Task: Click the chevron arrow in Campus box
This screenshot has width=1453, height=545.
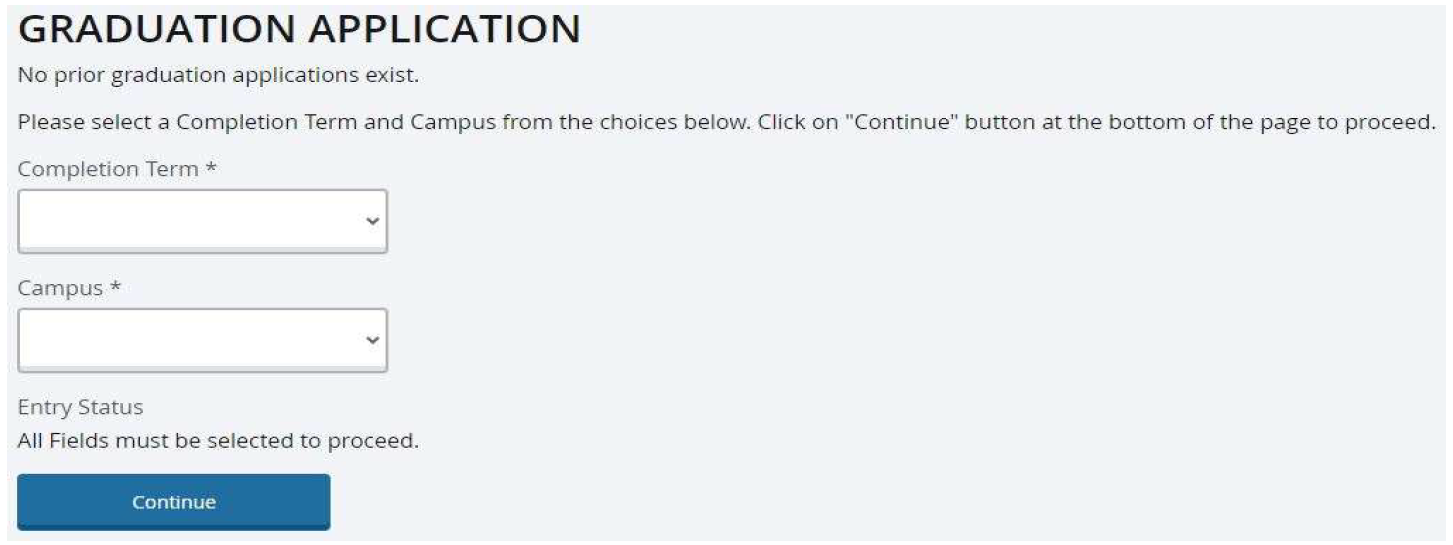Action: coord(372,340)
